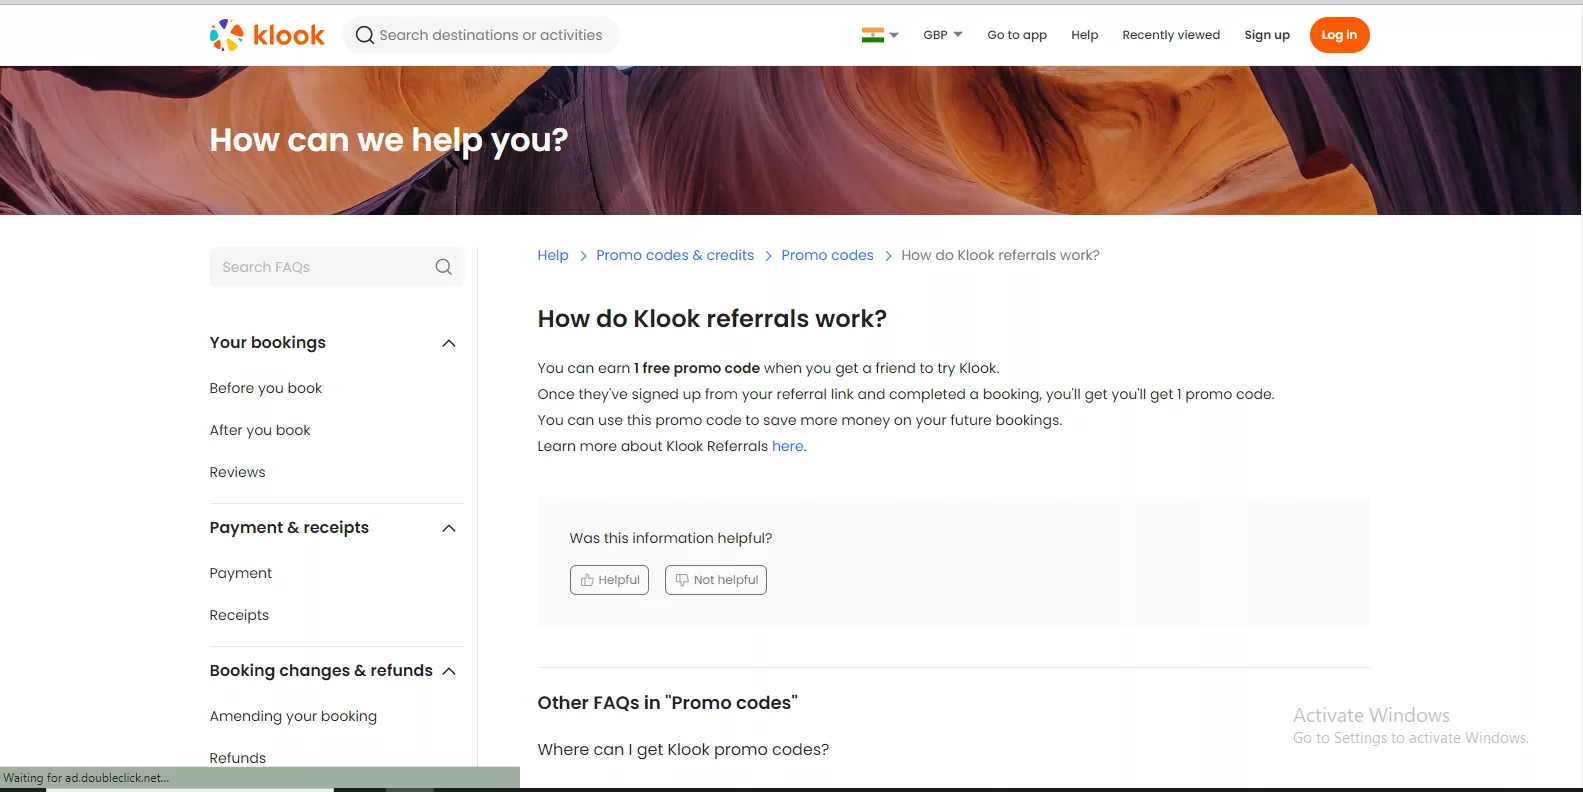
Task: Focus the Search FAQs input field
Action: 337,267
